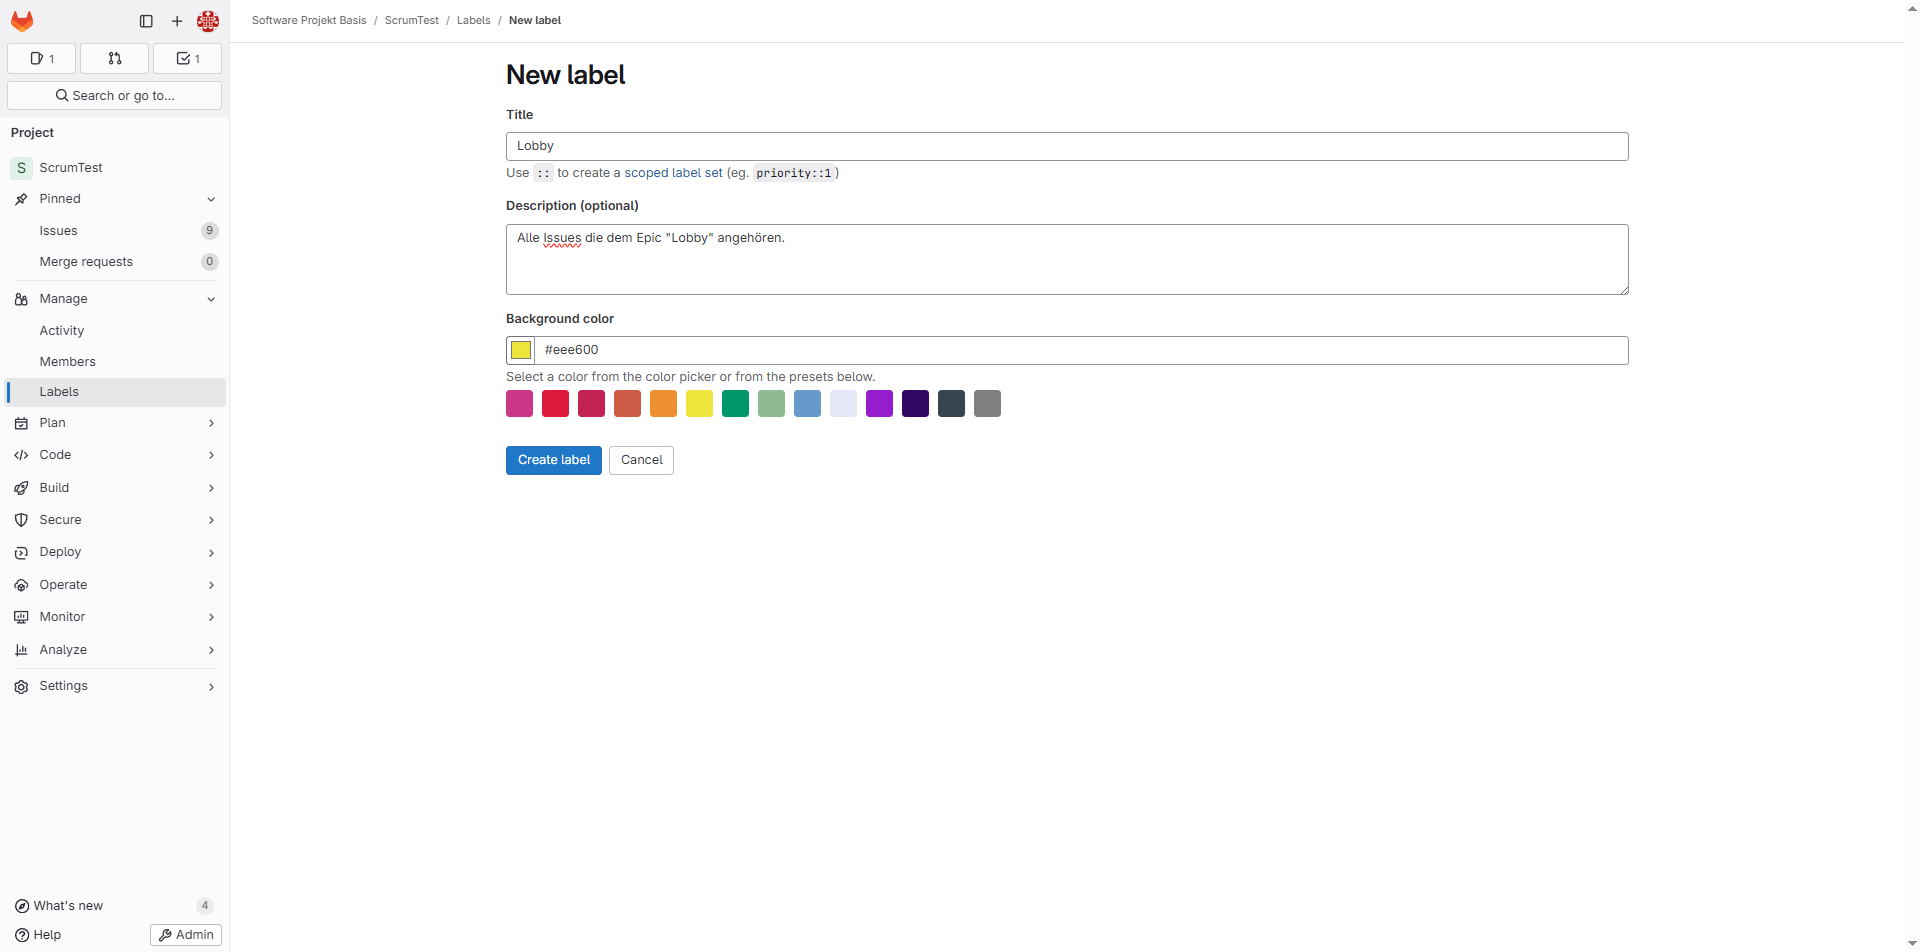Open merge requests shortcut icon
This screenshot has width=1920, height=952.
(115, 59)
